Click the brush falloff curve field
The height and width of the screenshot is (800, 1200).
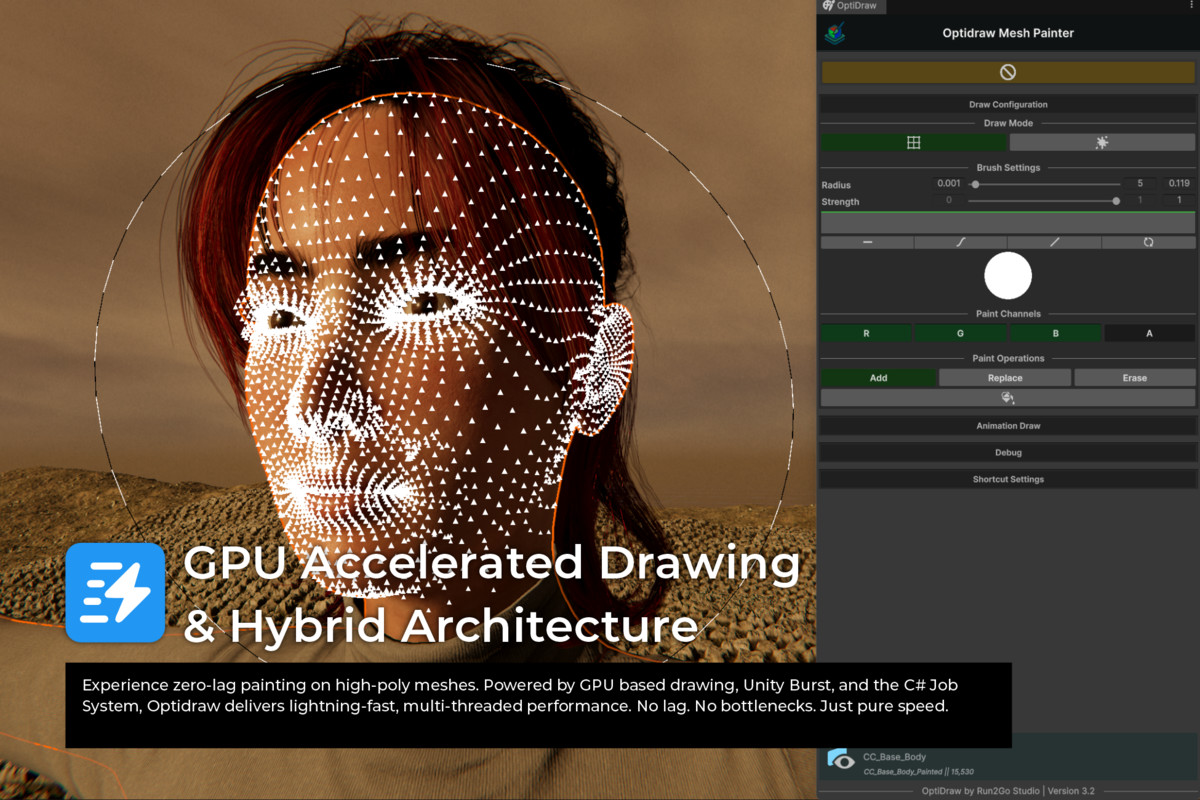coord(1008,223)
